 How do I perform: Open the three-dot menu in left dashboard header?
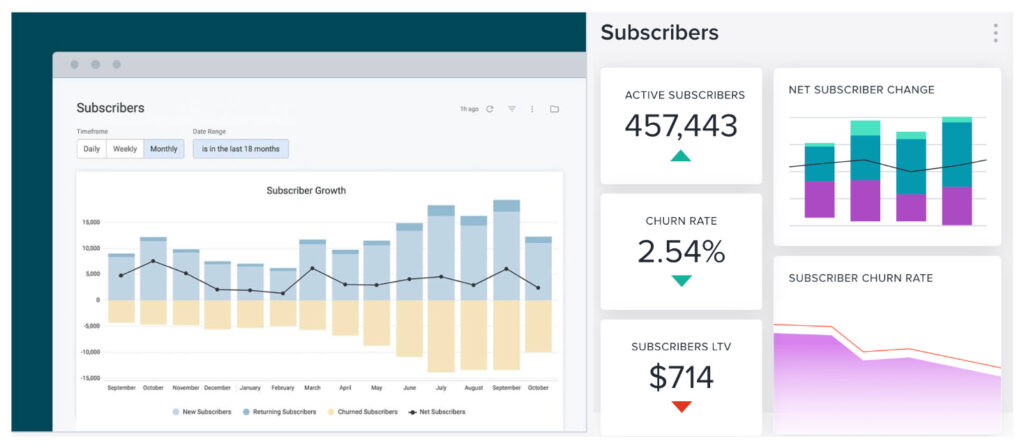coord(532,109)
